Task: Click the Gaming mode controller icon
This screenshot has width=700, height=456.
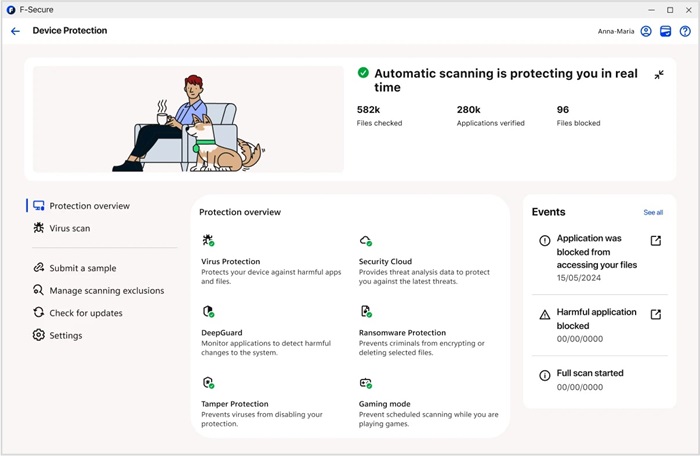Action: click(x=366, y=383)
